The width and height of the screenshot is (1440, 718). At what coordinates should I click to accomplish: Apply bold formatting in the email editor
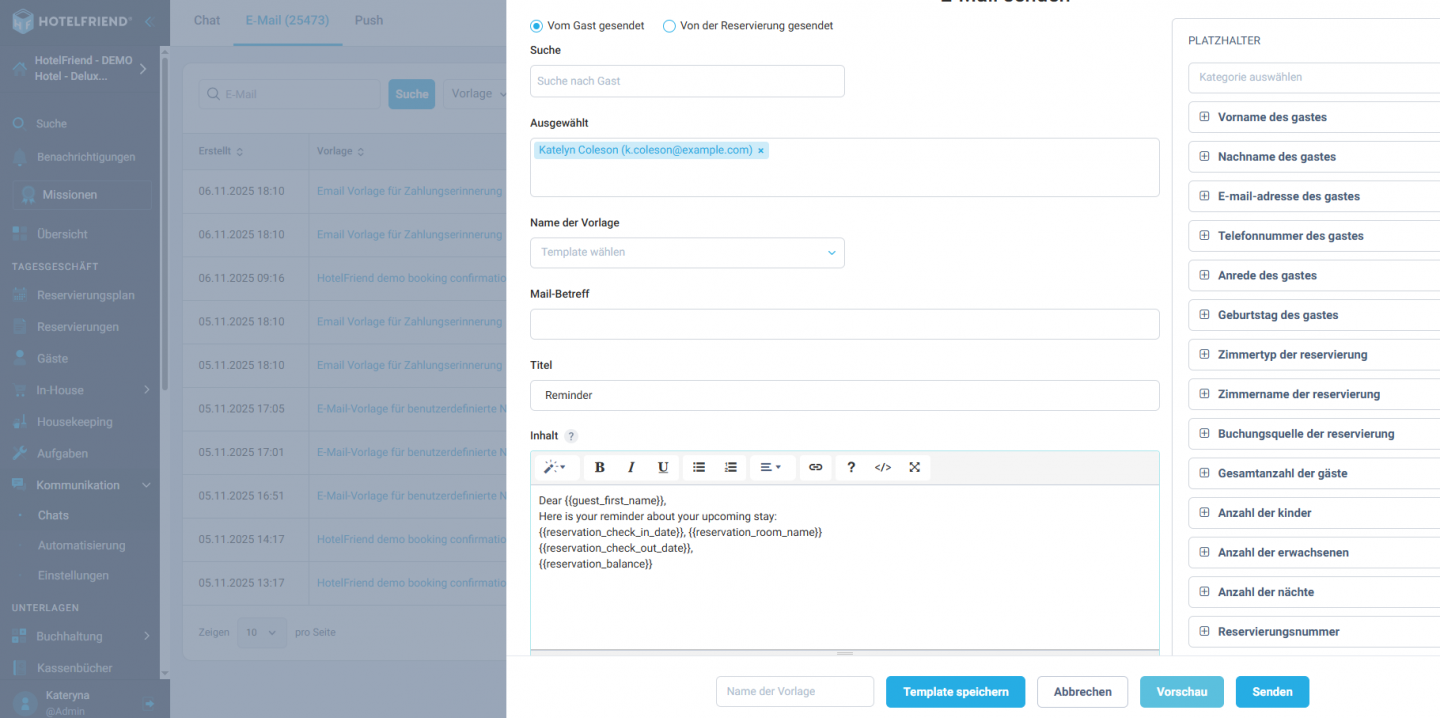(x=599, y=467)
